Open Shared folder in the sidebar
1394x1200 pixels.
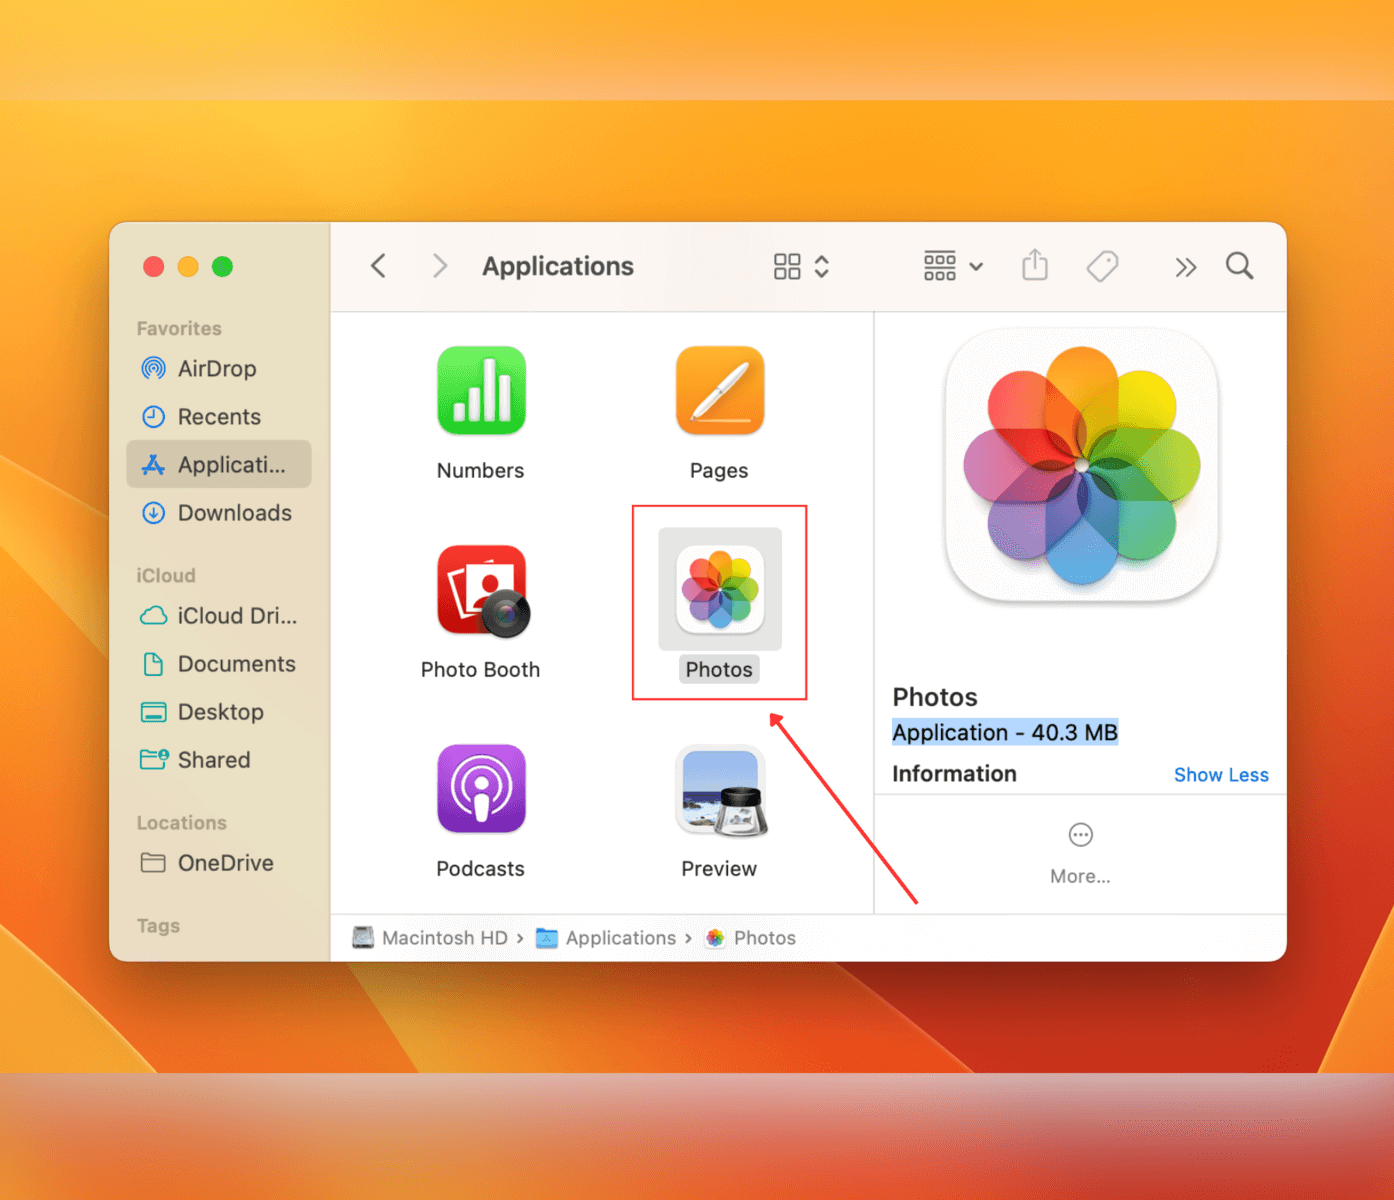(219, 760)
